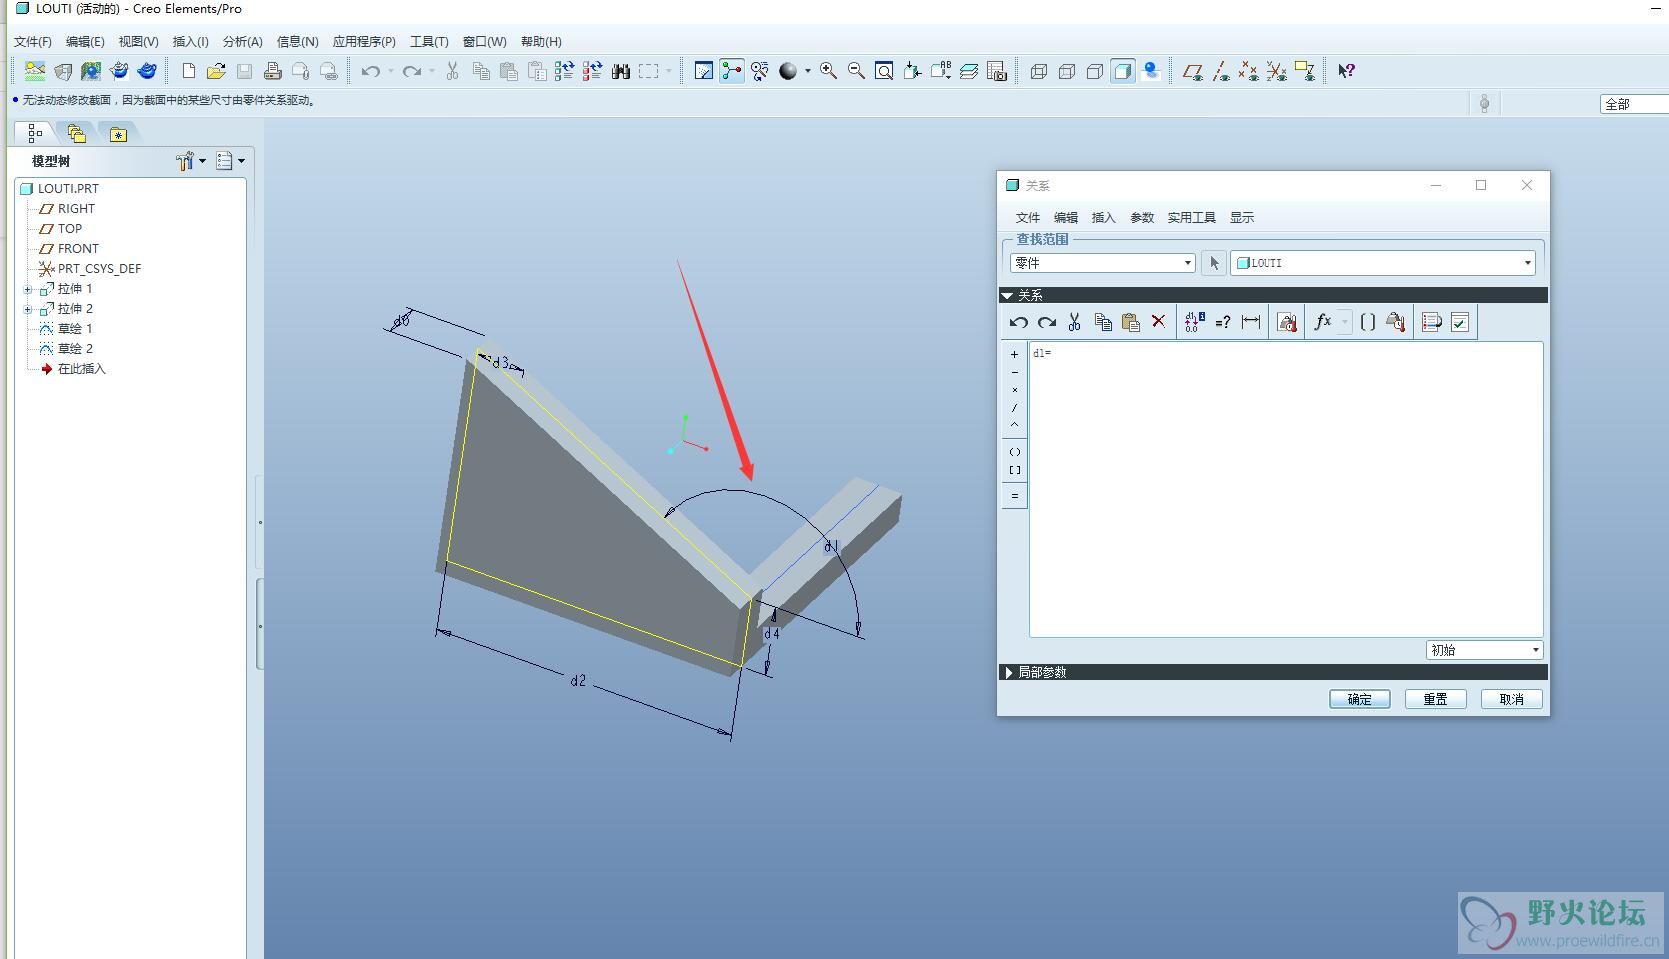Image resolution: width=1669 pixels, height=959 pixels.
Task: Toggle datum planes visibility
Action: point(1192,71)
